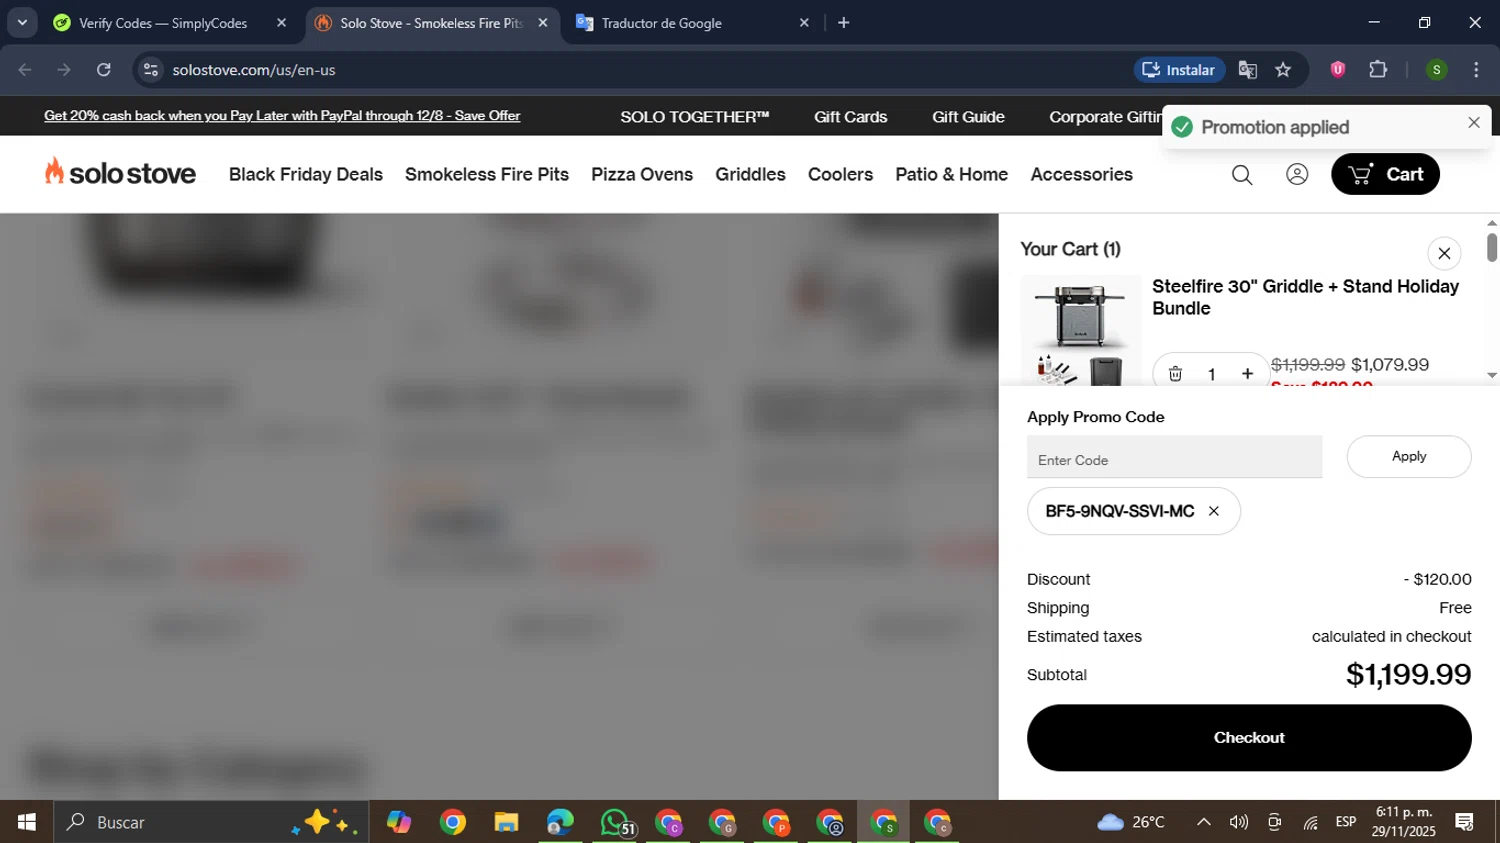Click the Buscar taskbar search box
This screenshot has height=843, width=1500.
point(210,822)
